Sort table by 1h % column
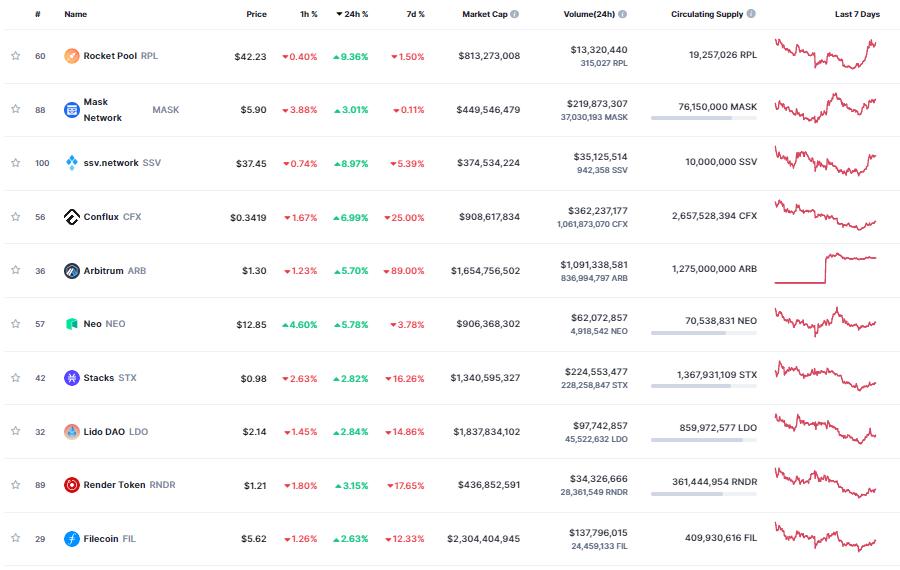Viewport: 900px width, 570px height. [309, 14]
